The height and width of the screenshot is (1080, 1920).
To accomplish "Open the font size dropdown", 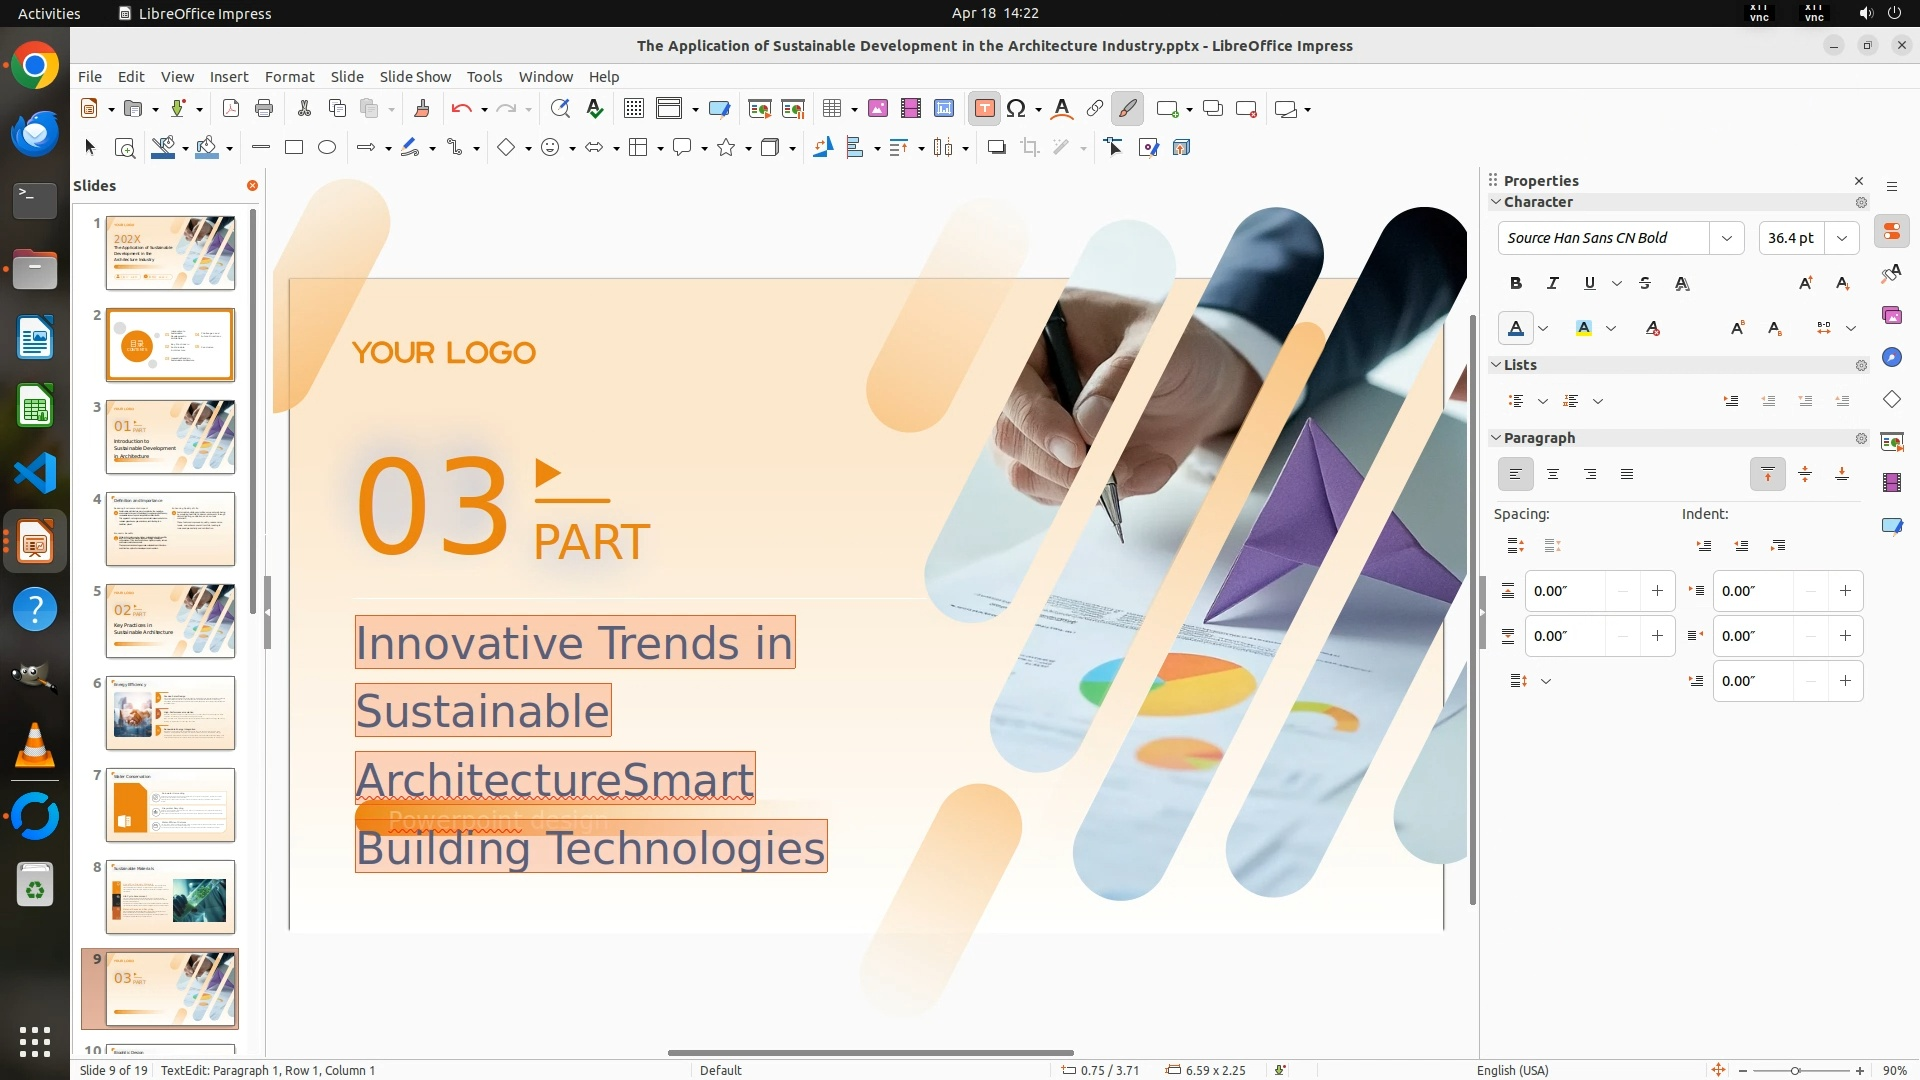I will point(1842,238).
